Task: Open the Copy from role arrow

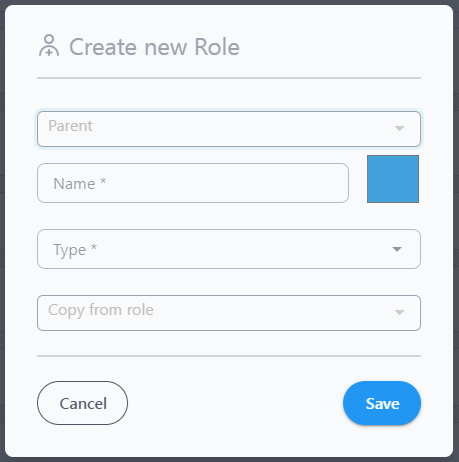Action: point(399,312)
